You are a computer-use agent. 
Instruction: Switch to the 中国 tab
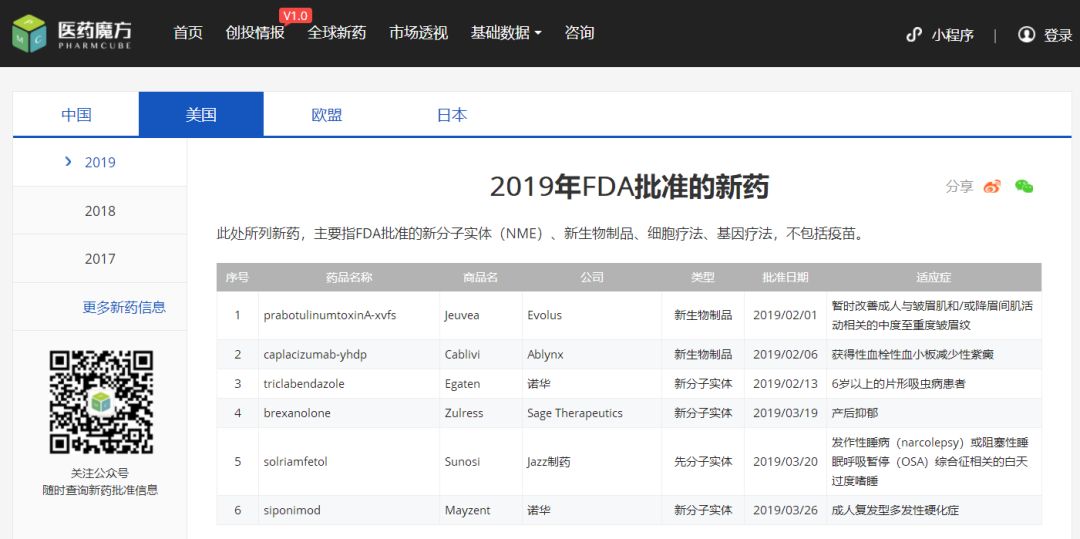(76, 114)
